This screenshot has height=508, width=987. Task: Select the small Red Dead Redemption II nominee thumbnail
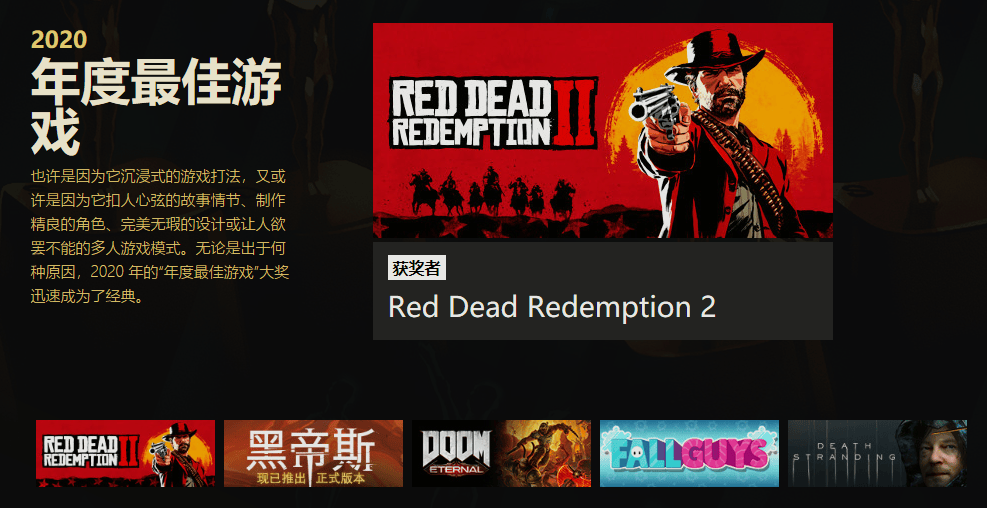pyautogui.click(x=125, y=453)
